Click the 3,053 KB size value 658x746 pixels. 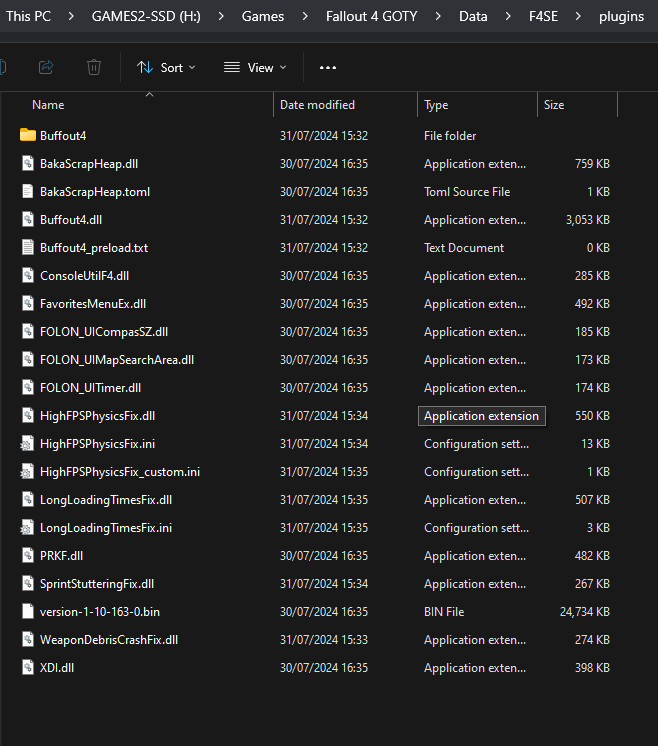pyautogui.click(x=588, y=220)
